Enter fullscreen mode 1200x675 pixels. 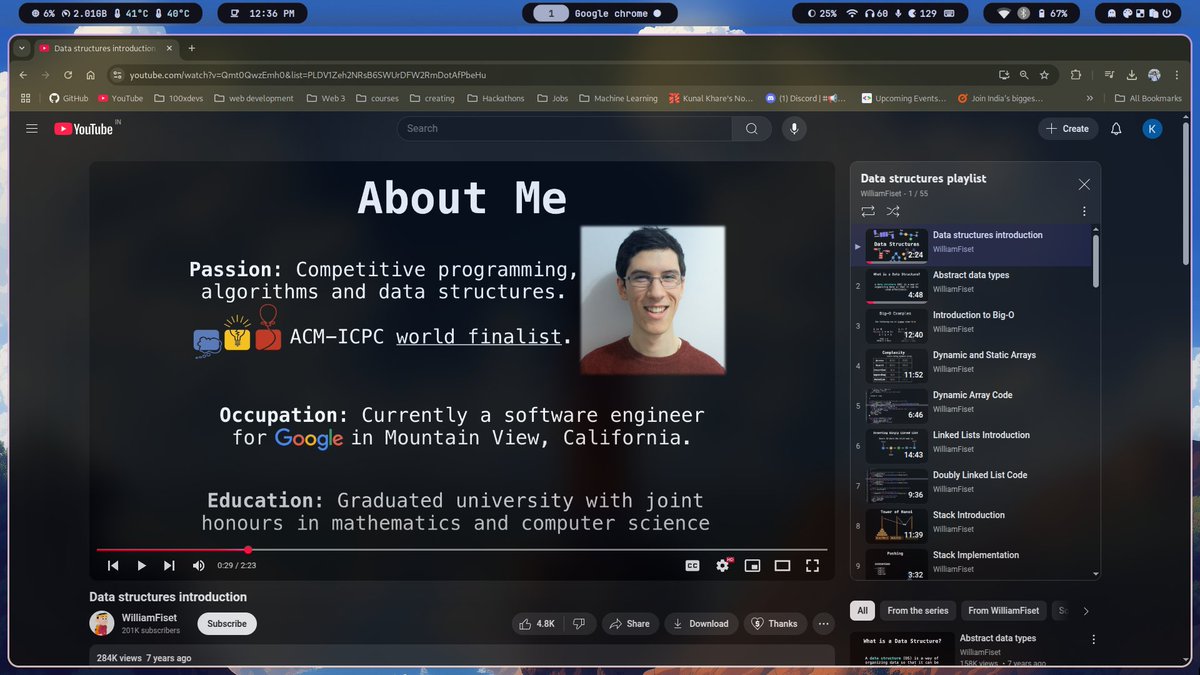[x=812, y=565]
